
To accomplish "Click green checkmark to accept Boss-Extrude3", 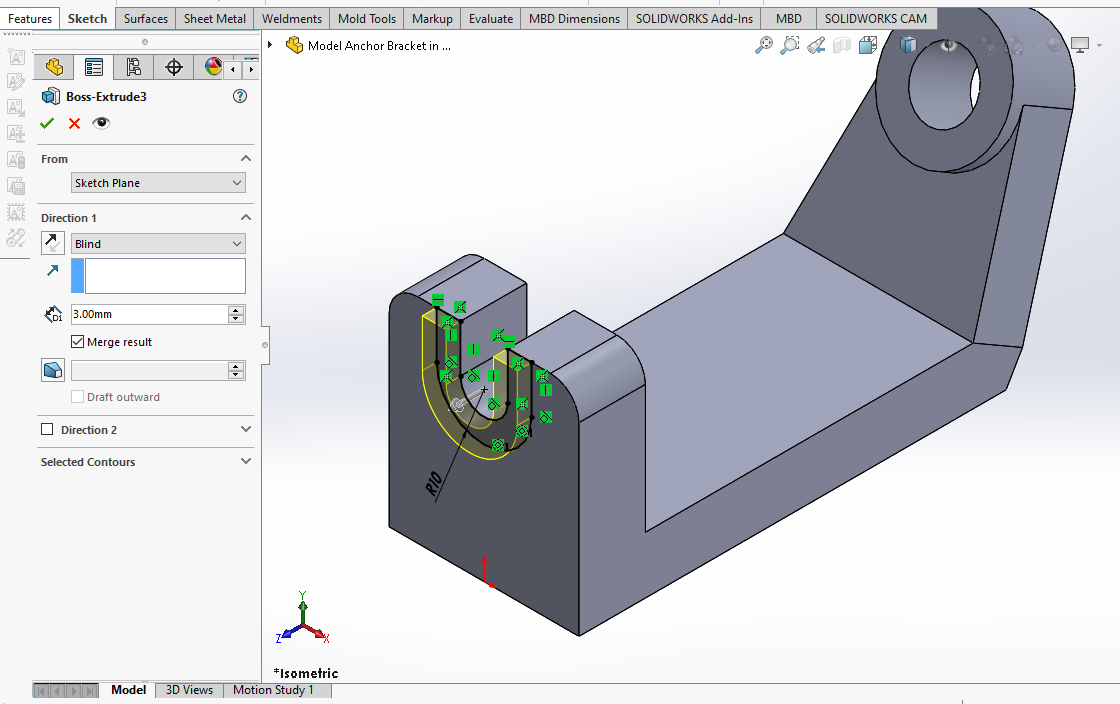I will 47,123.
